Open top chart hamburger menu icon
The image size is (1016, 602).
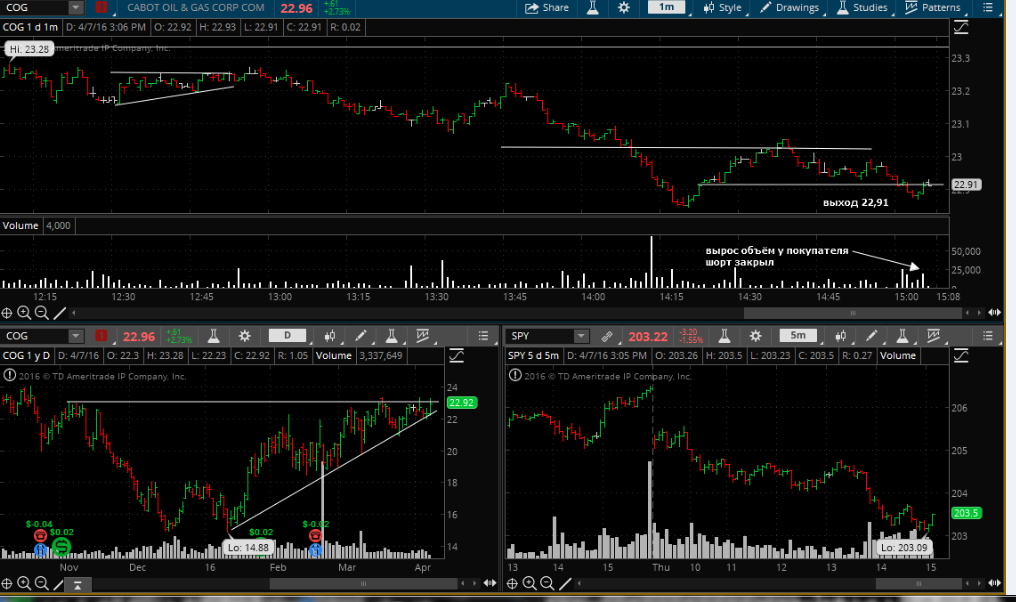987,8
